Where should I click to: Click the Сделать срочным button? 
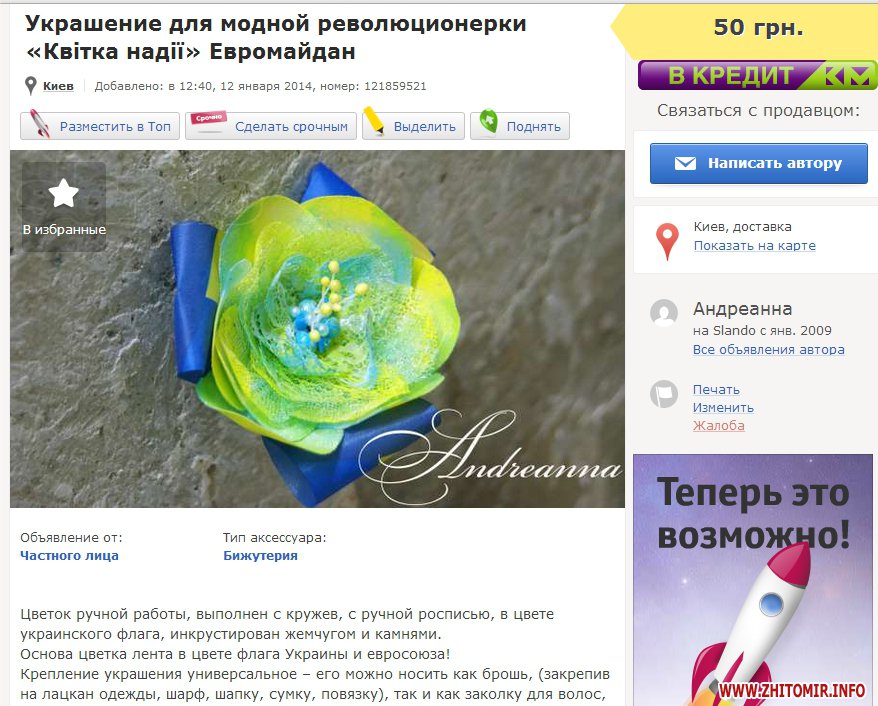click(271, 126)
